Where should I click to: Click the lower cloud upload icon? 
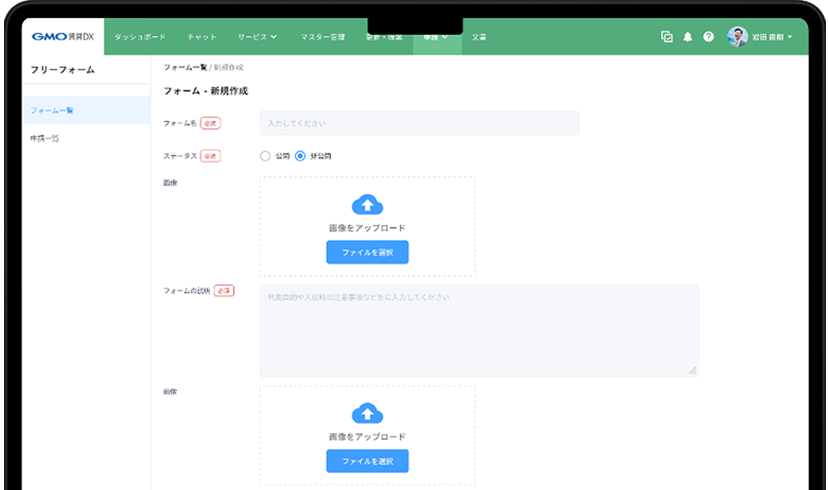367,413
